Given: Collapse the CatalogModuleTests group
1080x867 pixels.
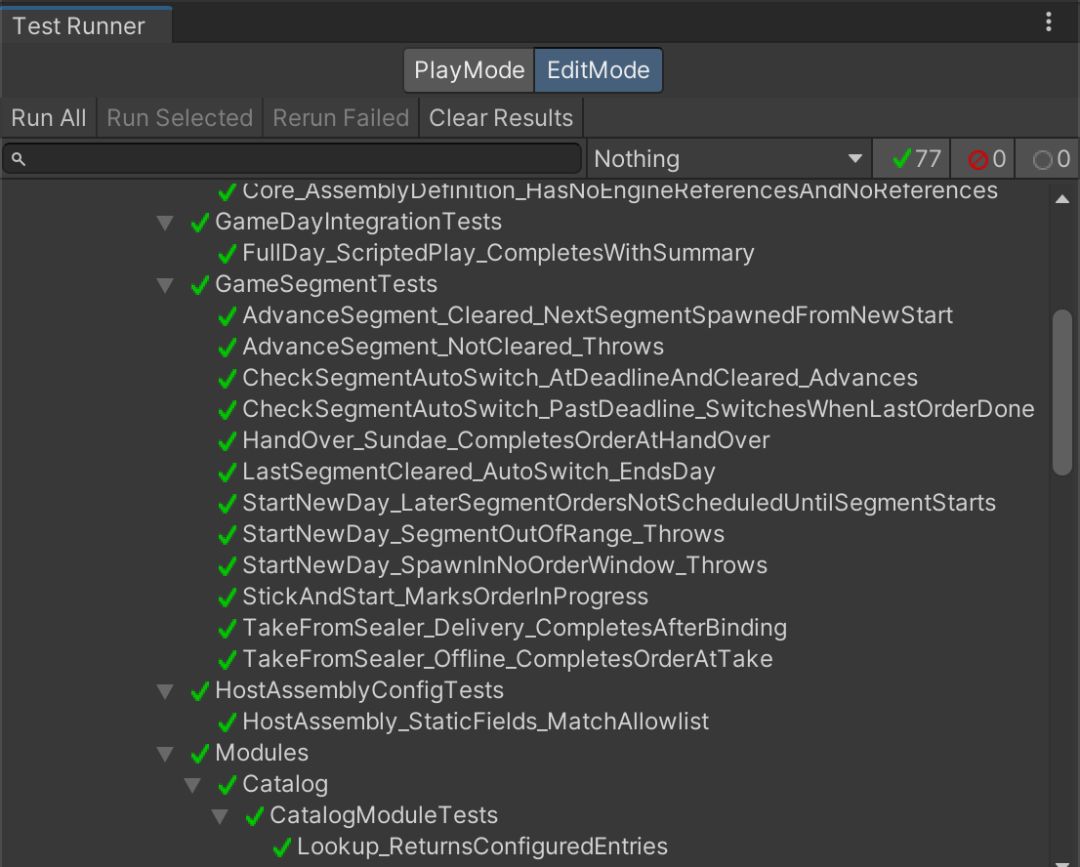Looking at the screenshot, I should [x=220, y=816].
